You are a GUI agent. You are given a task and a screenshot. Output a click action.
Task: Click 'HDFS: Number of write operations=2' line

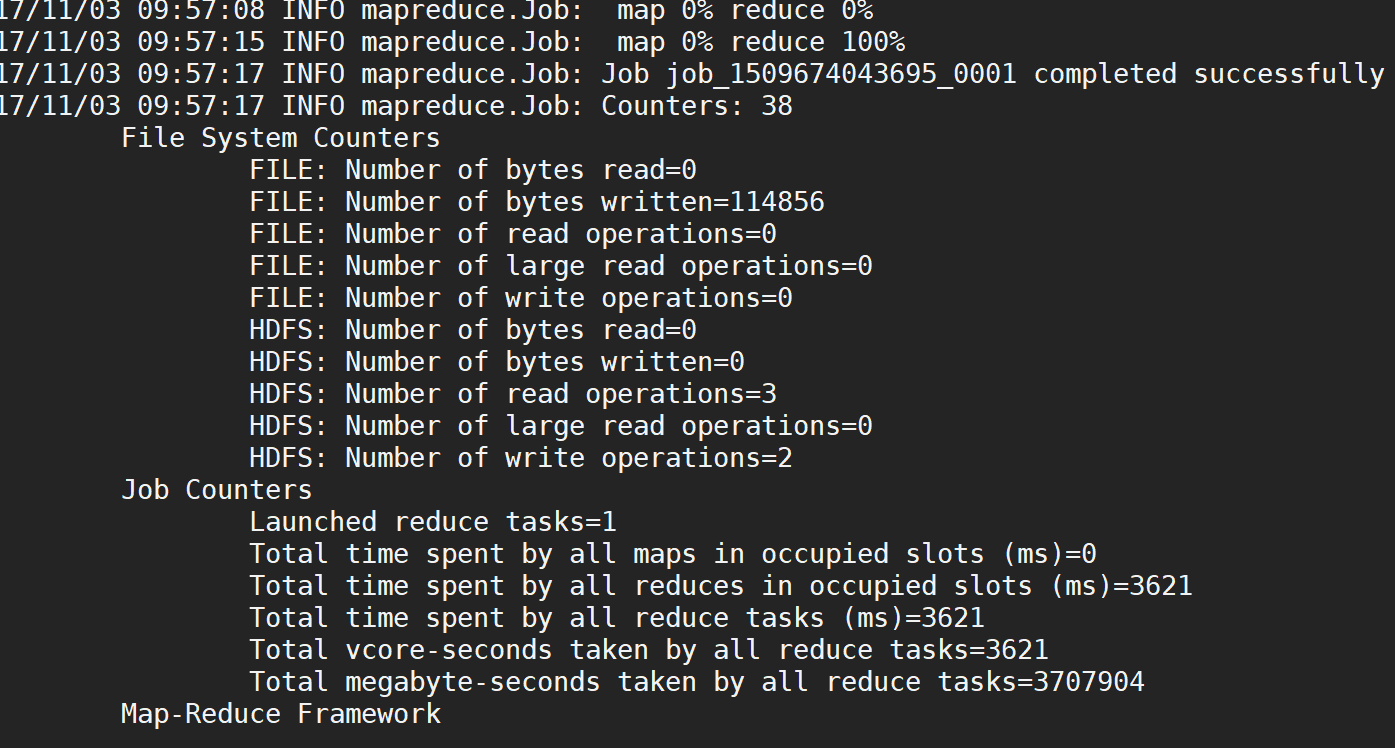pos(521,458)
